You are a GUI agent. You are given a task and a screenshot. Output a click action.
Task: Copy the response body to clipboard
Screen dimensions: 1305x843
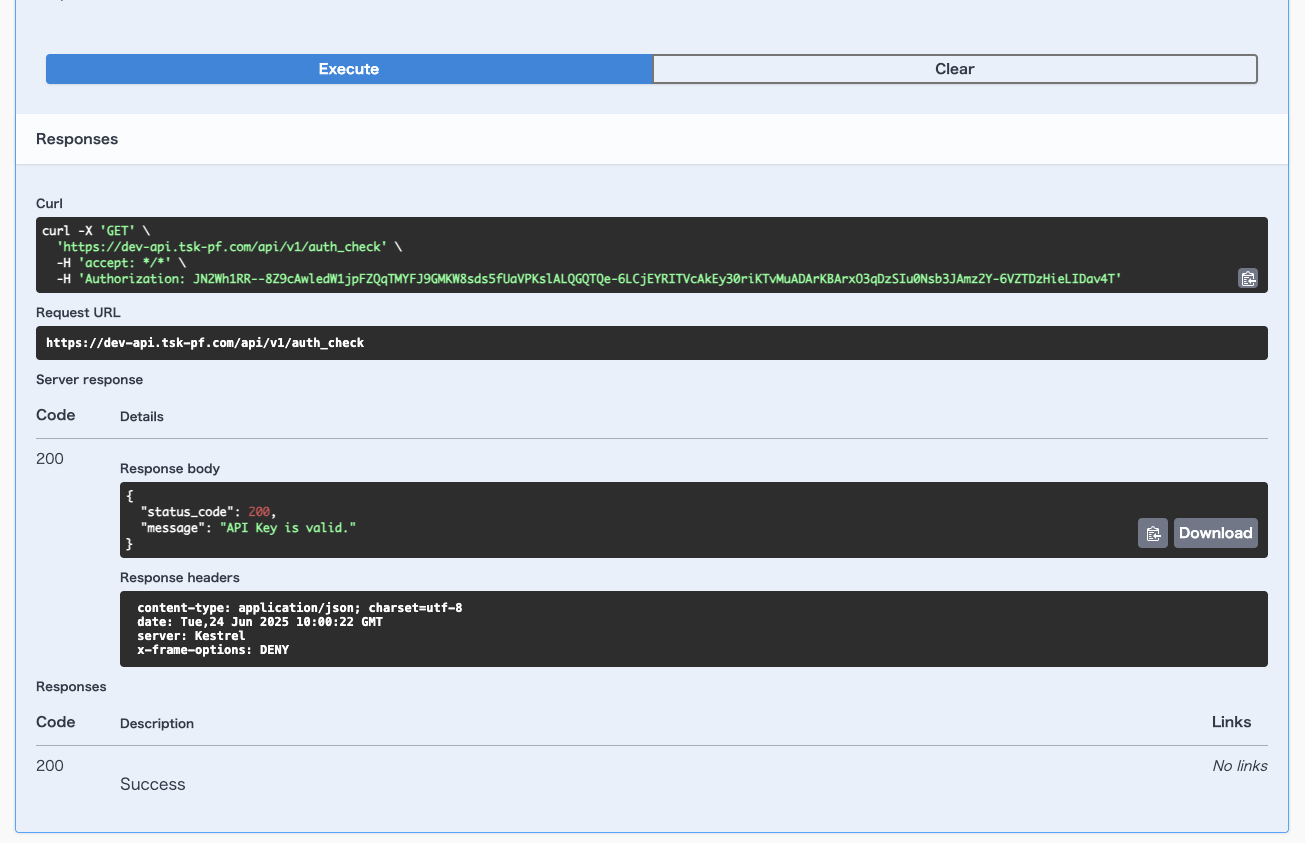click(x=1153, y=533)
